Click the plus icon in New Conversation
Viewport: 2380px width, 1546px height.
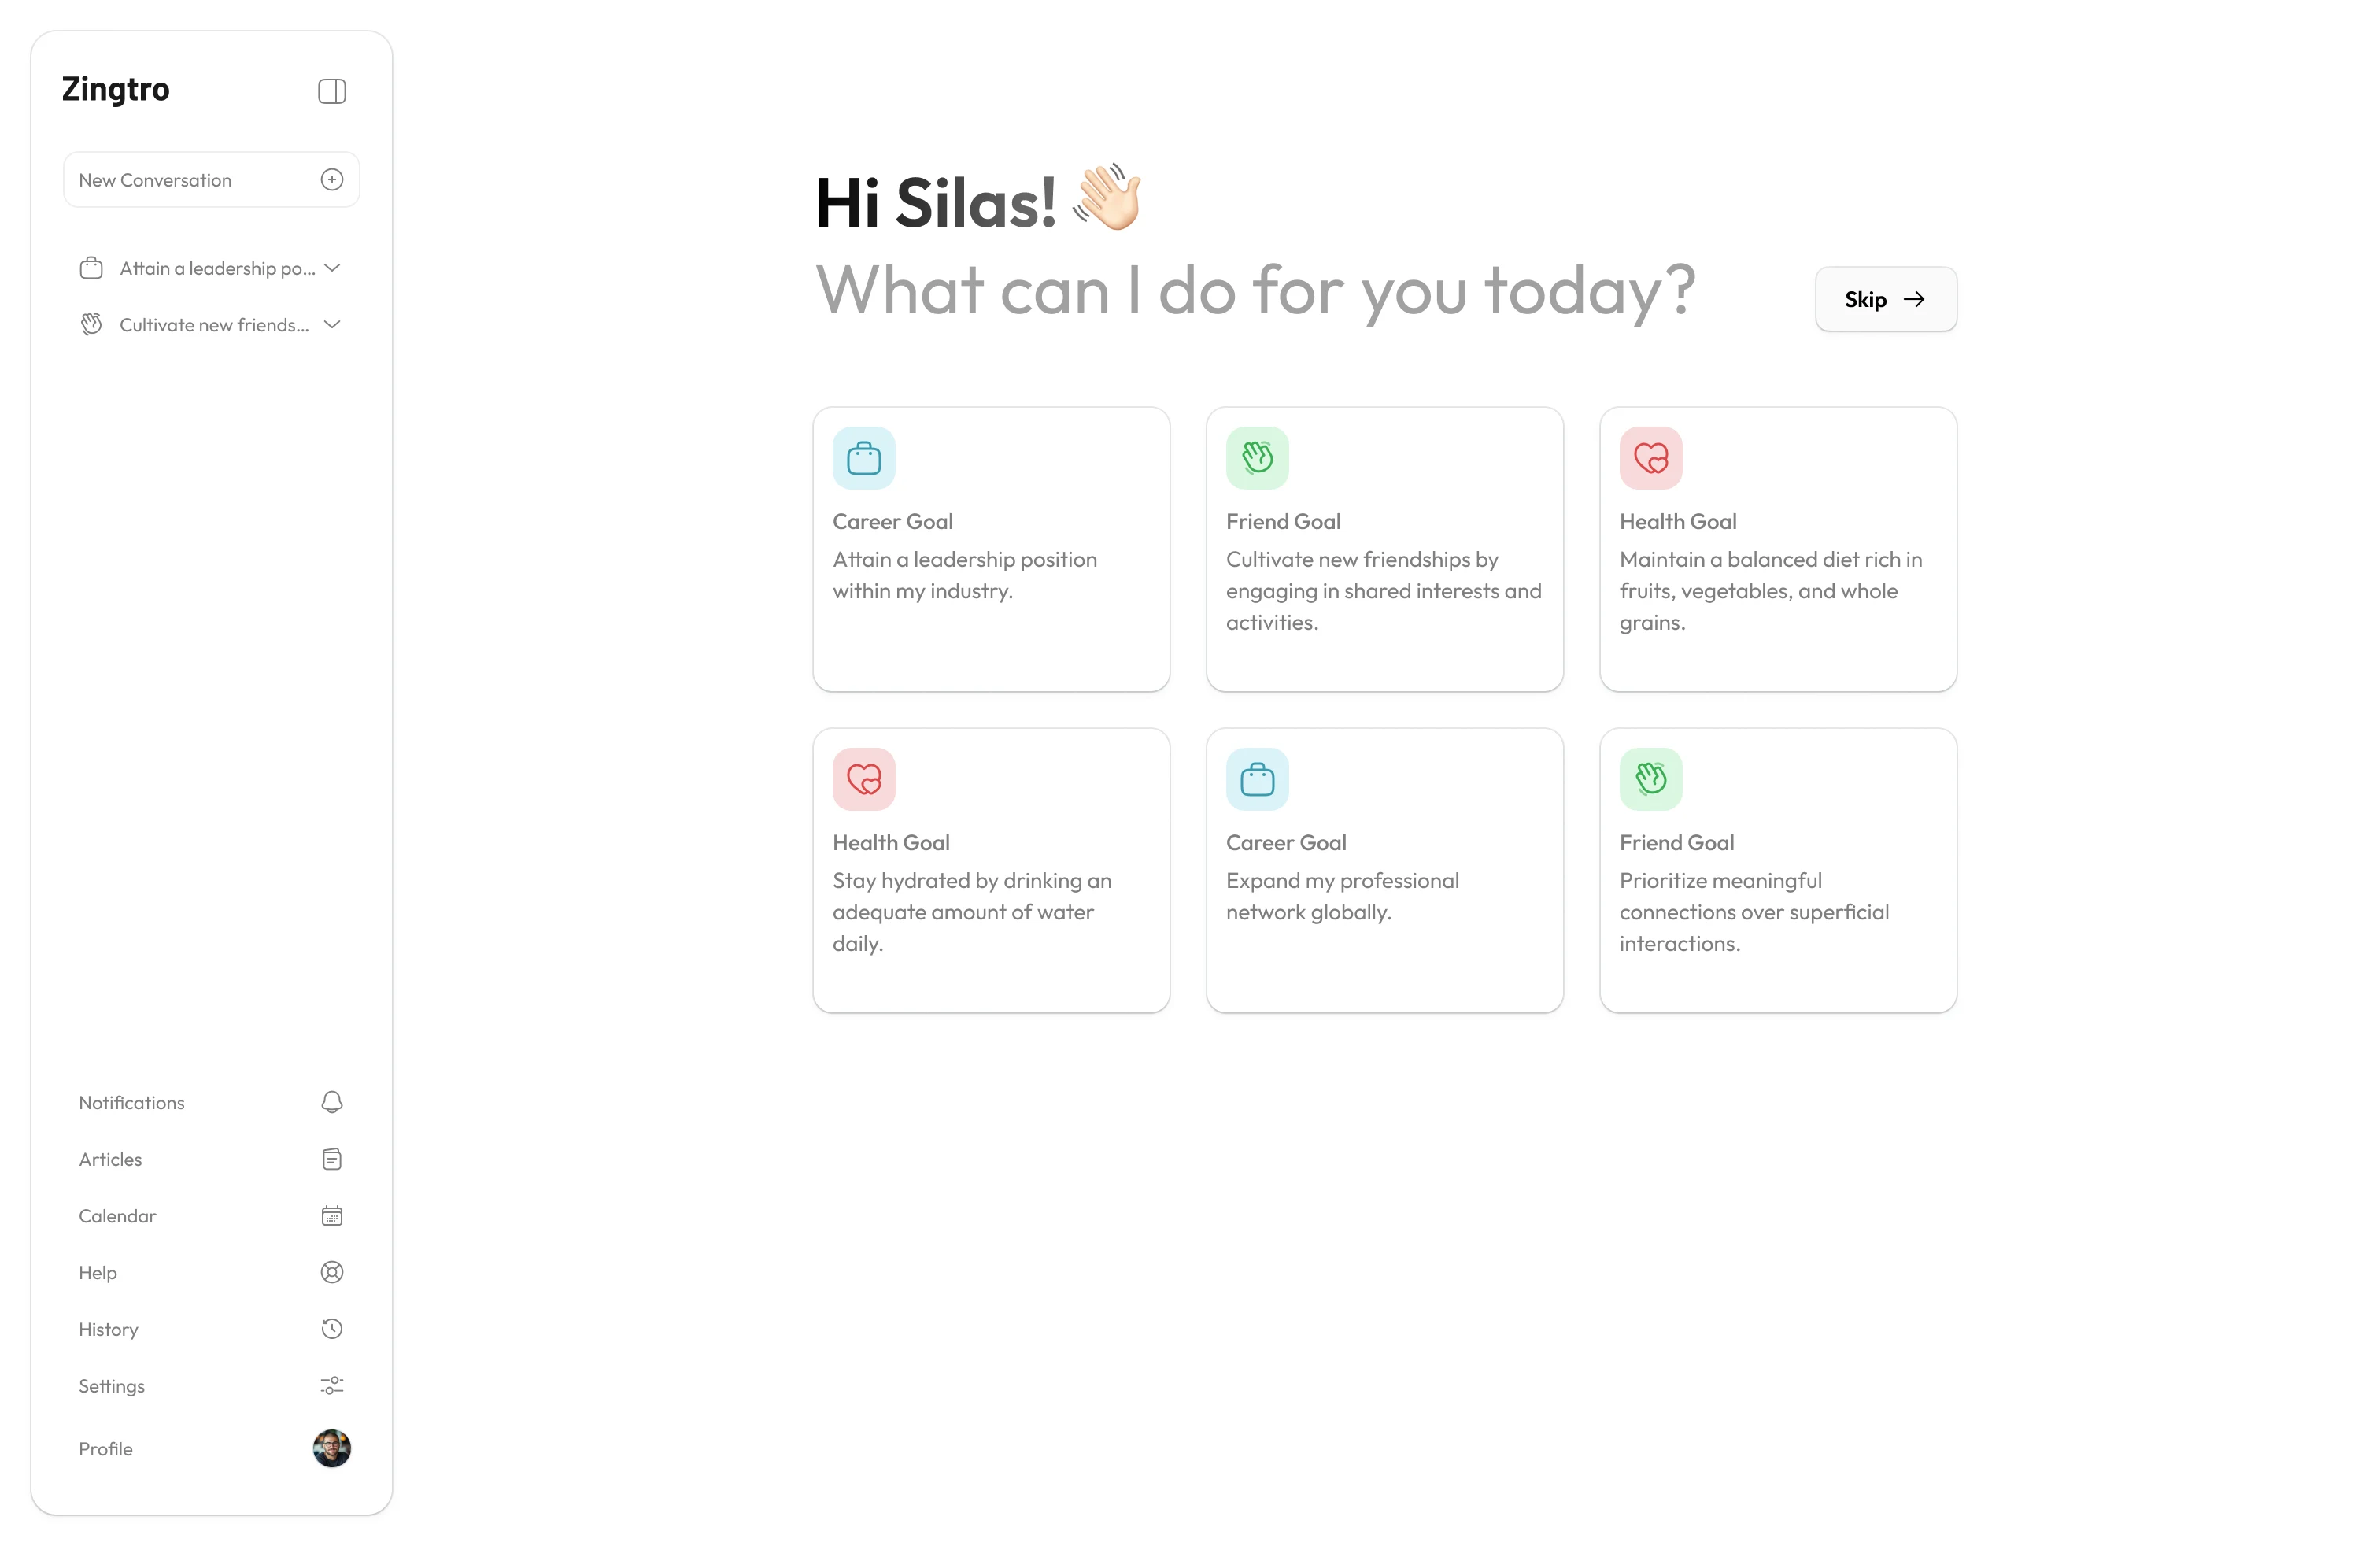click(332, 180)
